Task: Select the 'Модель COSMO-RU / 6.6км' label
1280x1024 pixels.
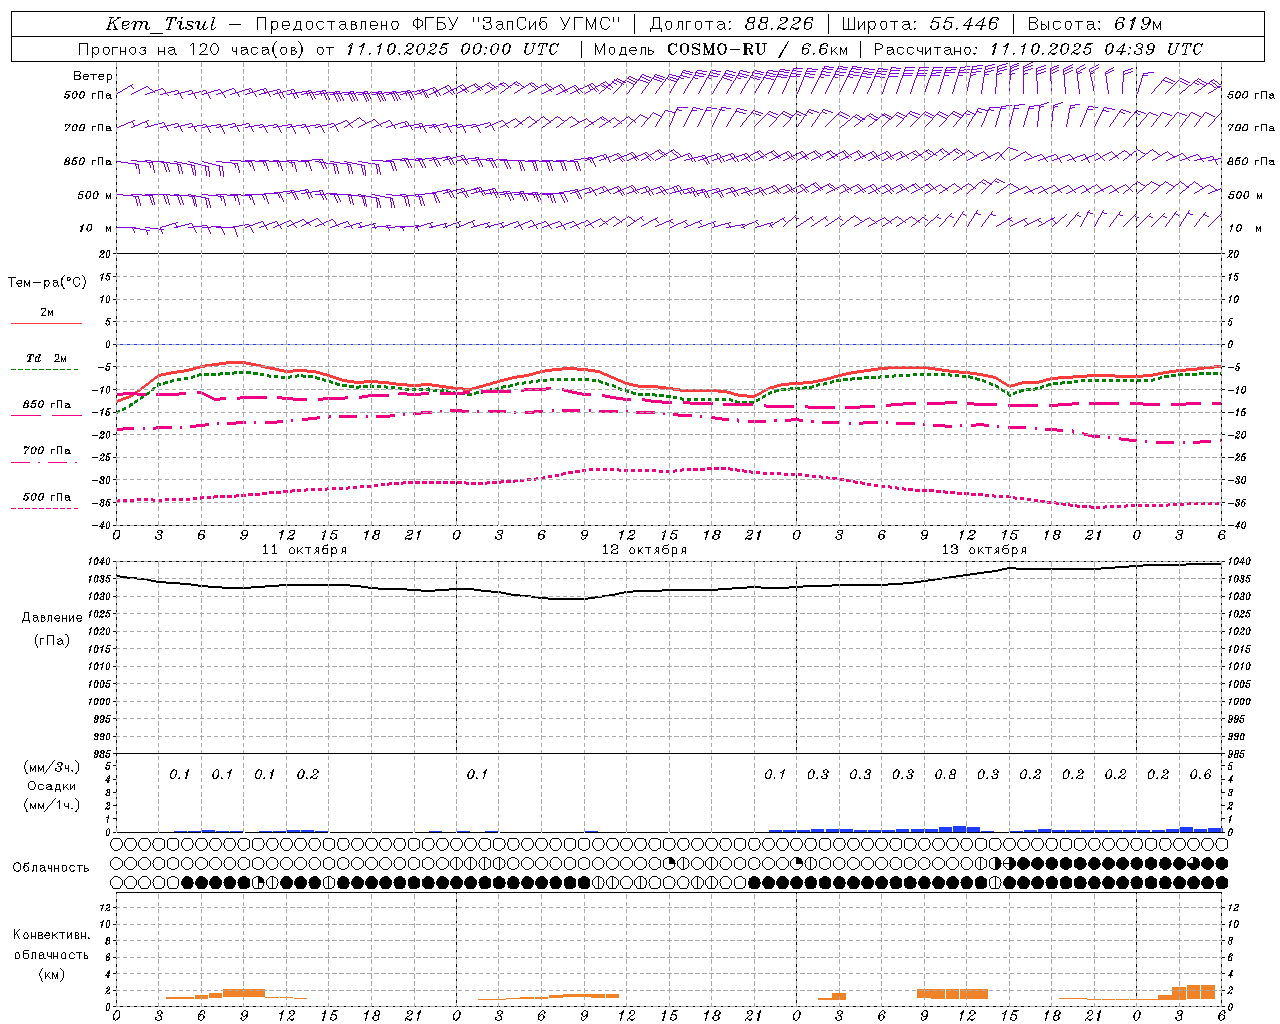Action: tap(721, 49)
